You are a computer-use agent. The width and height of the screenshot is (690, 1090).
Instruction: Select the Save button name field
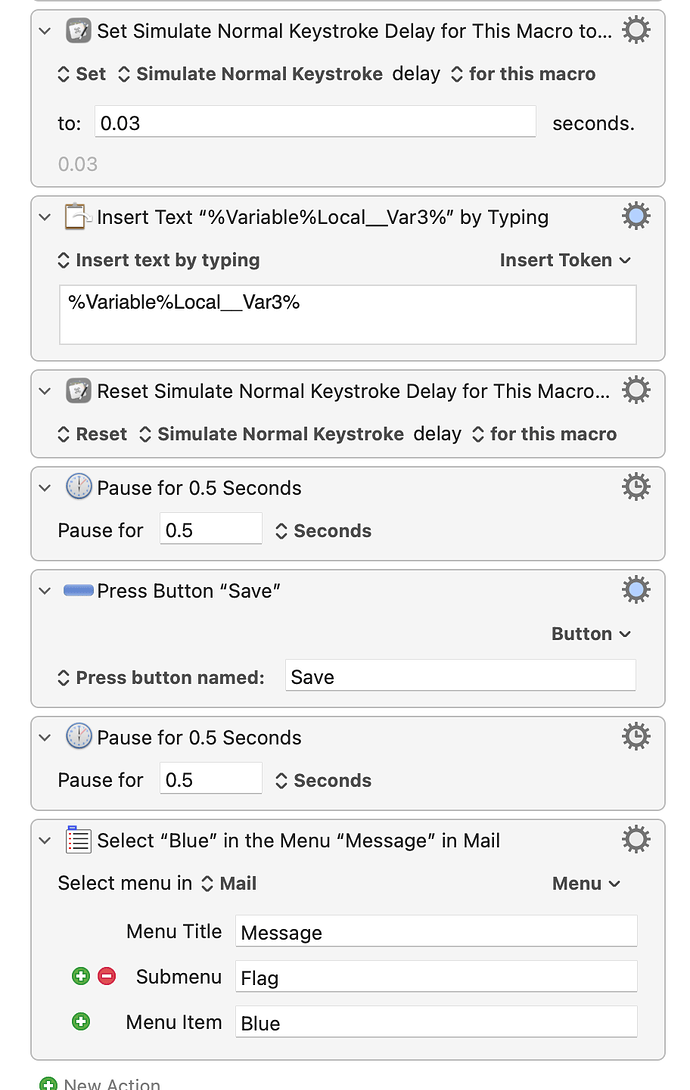coord(460,676)
